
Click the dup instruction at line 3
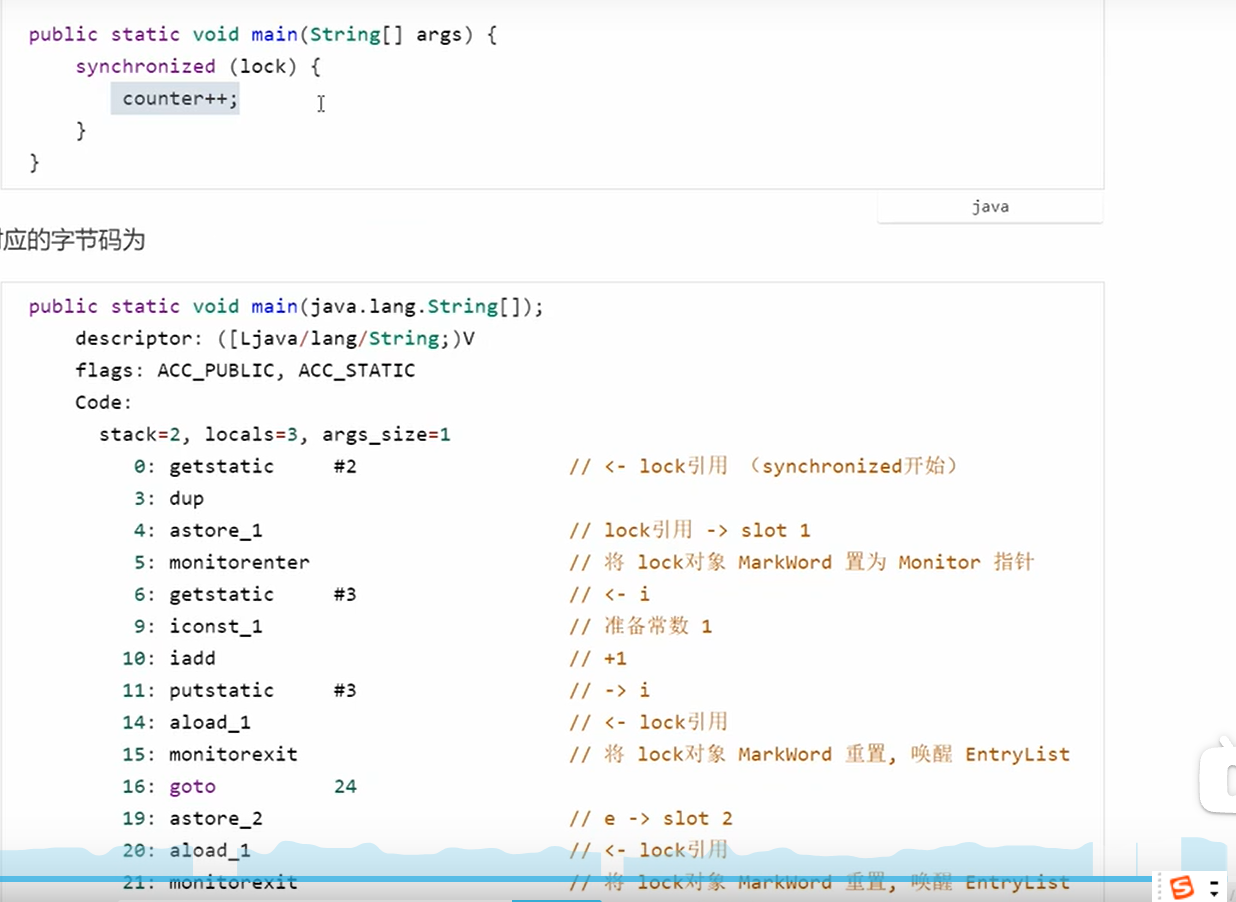coord(186,498)
